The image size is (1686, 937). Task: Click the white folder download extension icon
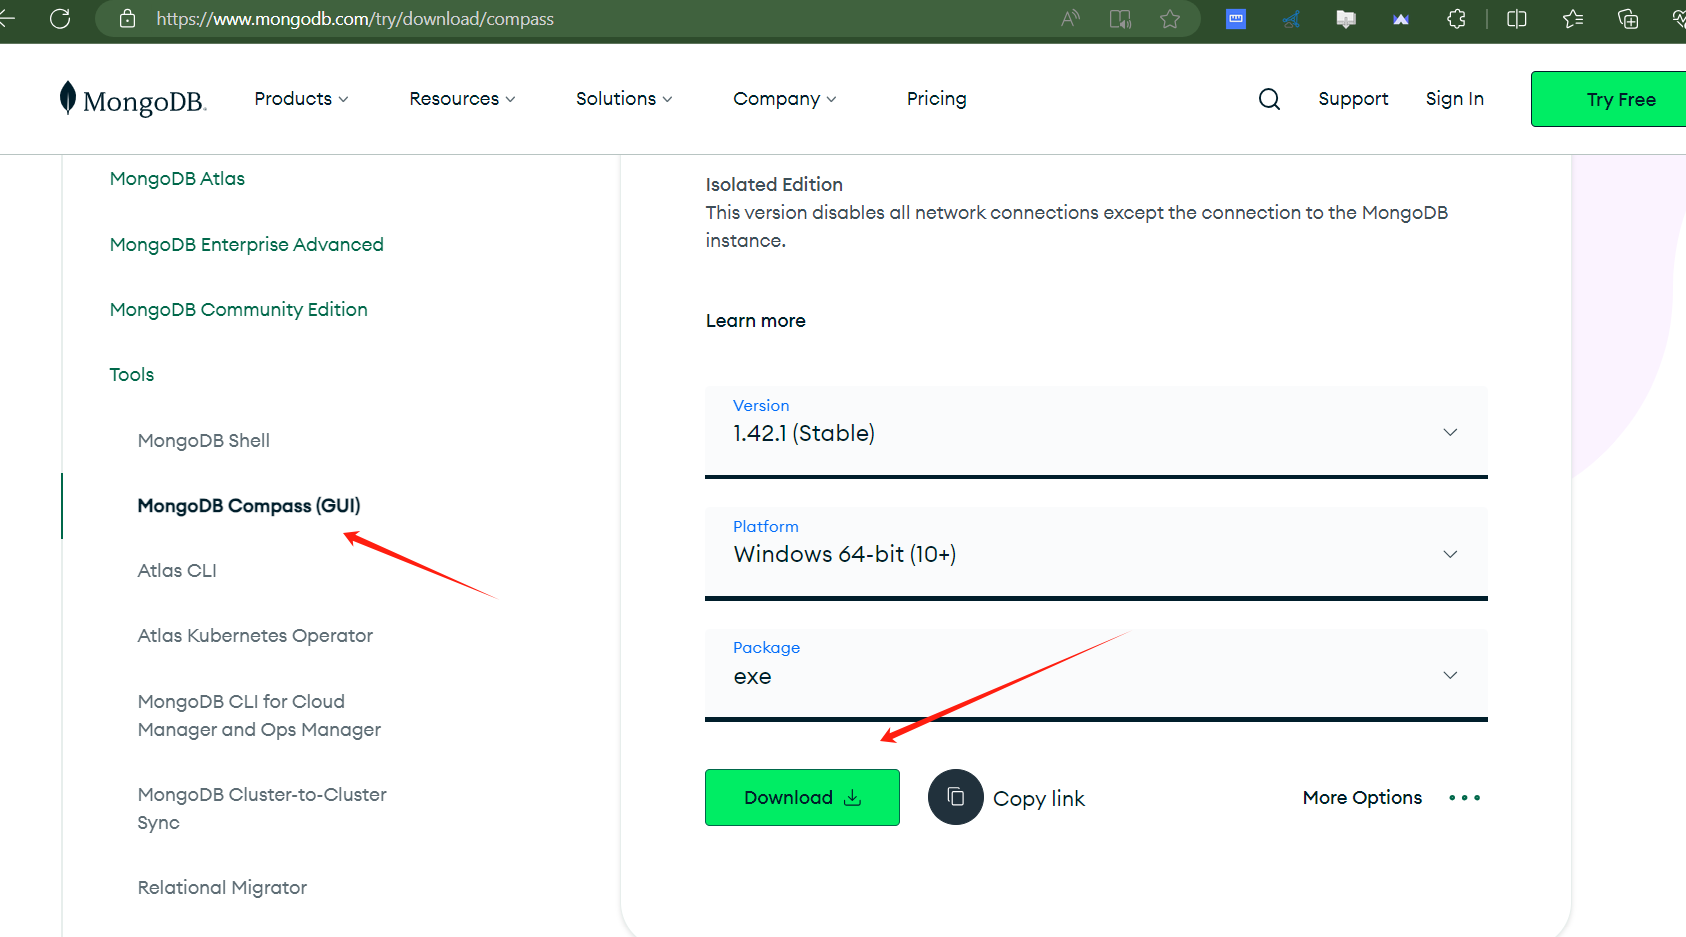[1346, 19]
